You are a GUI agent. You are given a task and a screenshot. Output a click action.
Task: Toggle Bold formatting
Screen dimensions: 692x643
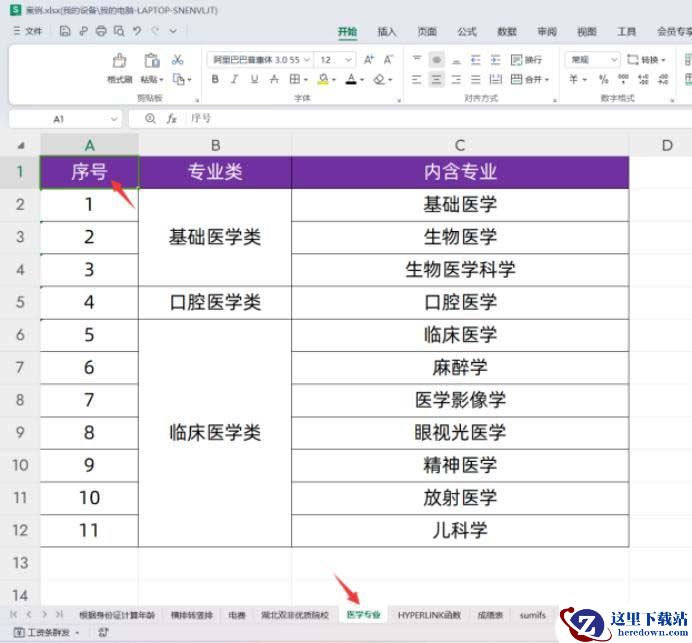(215, 79)
